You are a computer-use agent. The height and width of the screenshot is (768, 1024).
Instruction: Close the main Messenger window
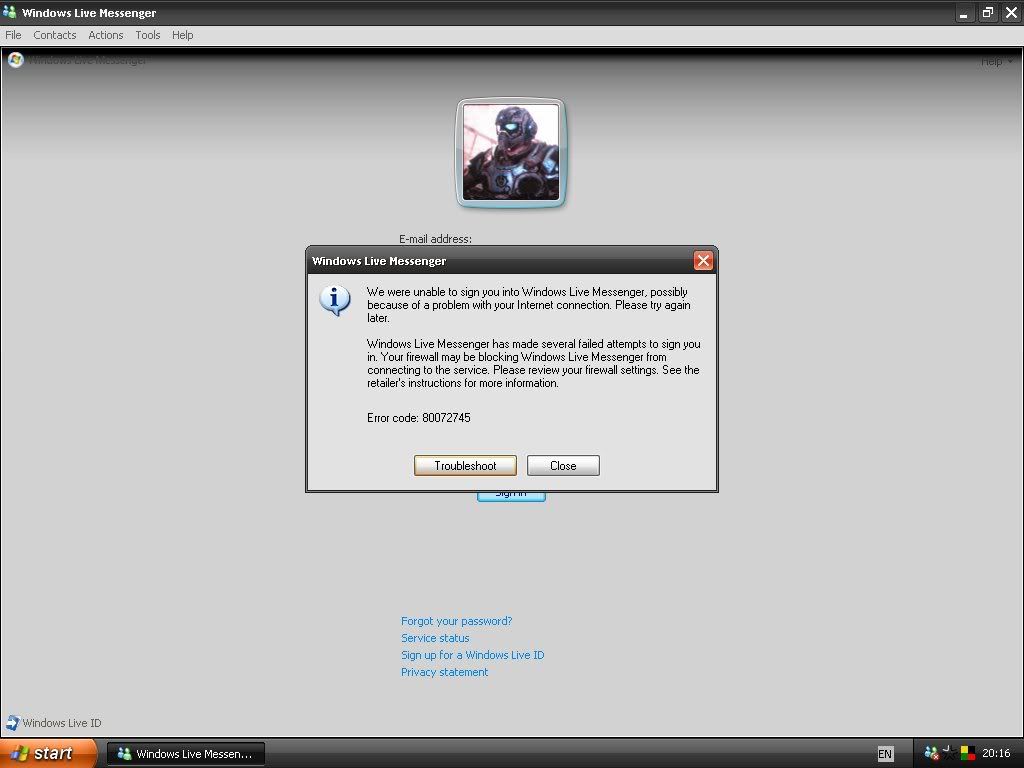pos(1012,12)
